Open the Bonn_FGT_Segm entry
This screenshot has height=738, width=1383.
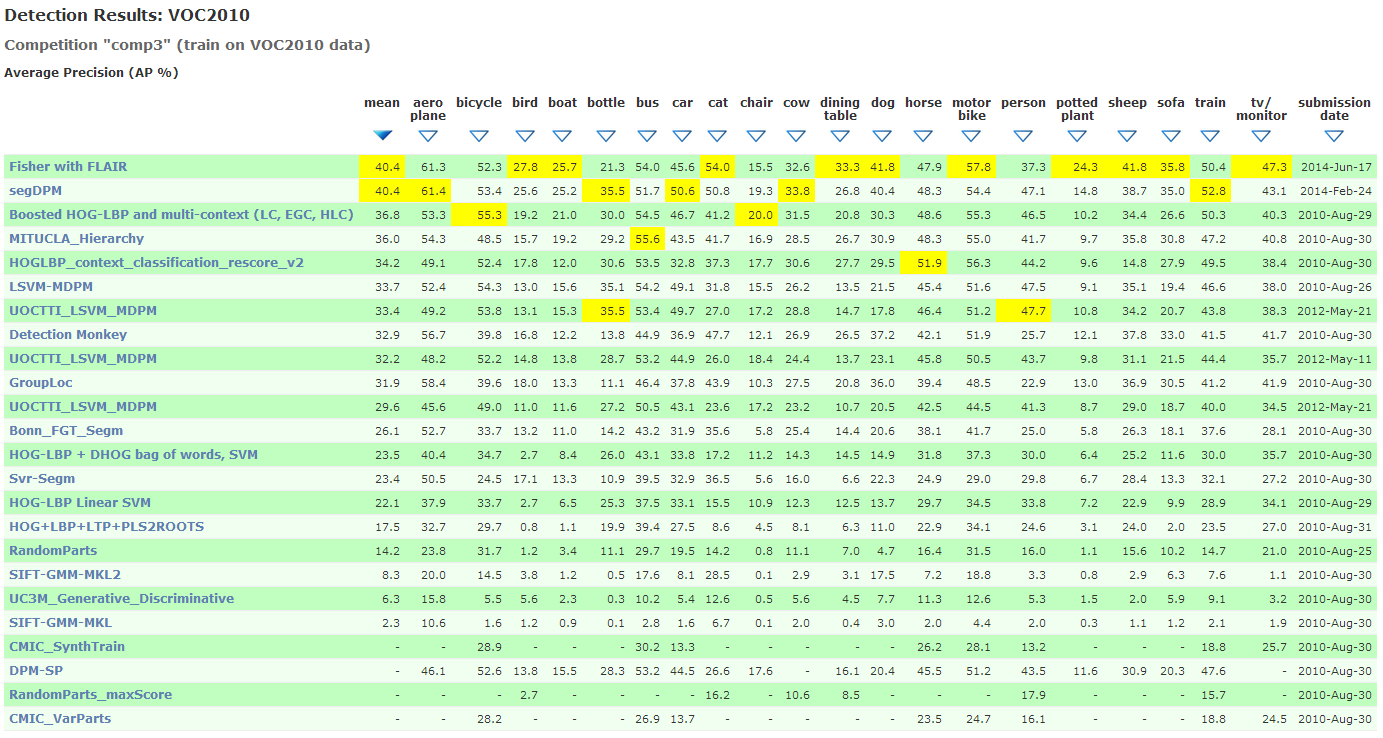pos(66,431)
